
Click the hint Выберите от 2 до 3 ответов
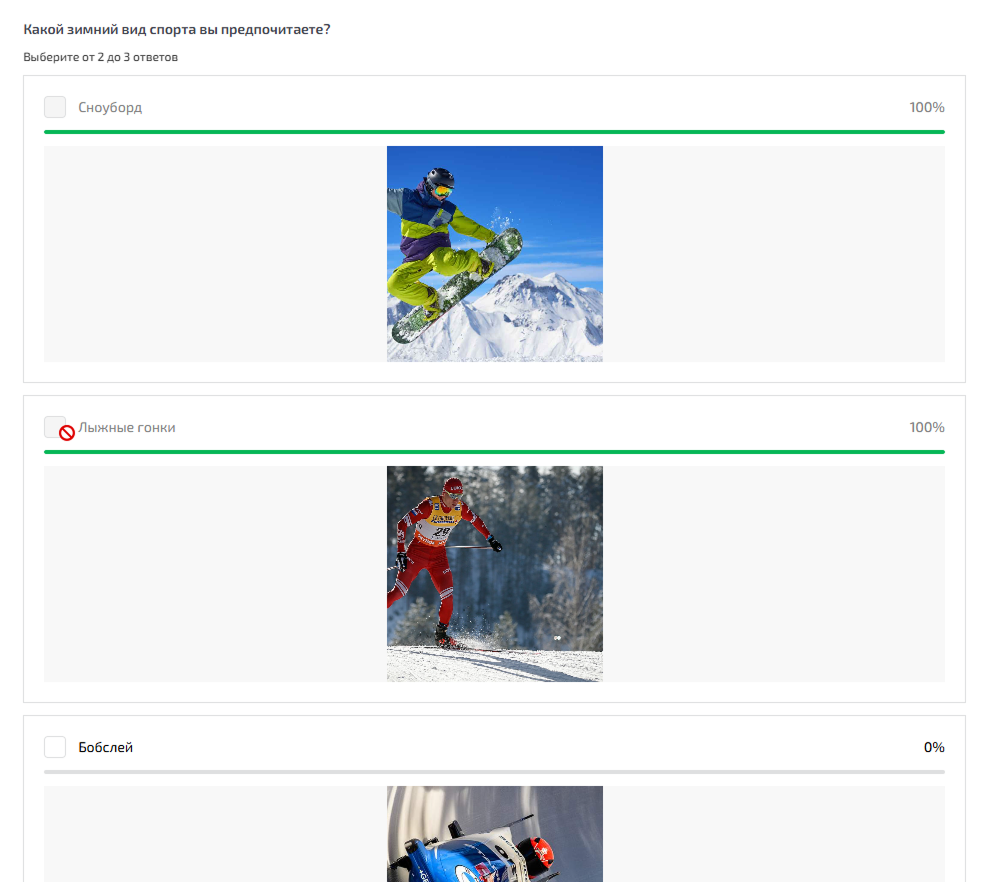tap(101, 57)
